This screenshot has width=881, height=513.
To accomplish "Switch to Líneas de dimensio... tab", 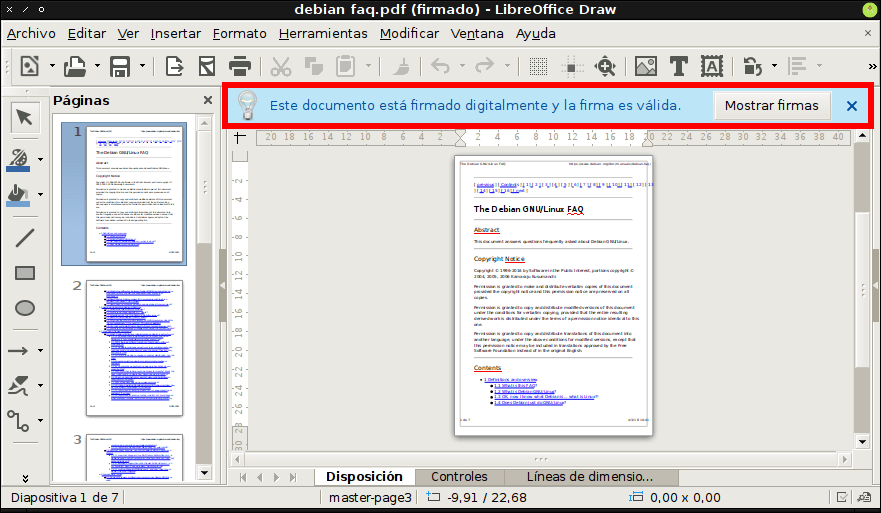I will click(590, 476).
